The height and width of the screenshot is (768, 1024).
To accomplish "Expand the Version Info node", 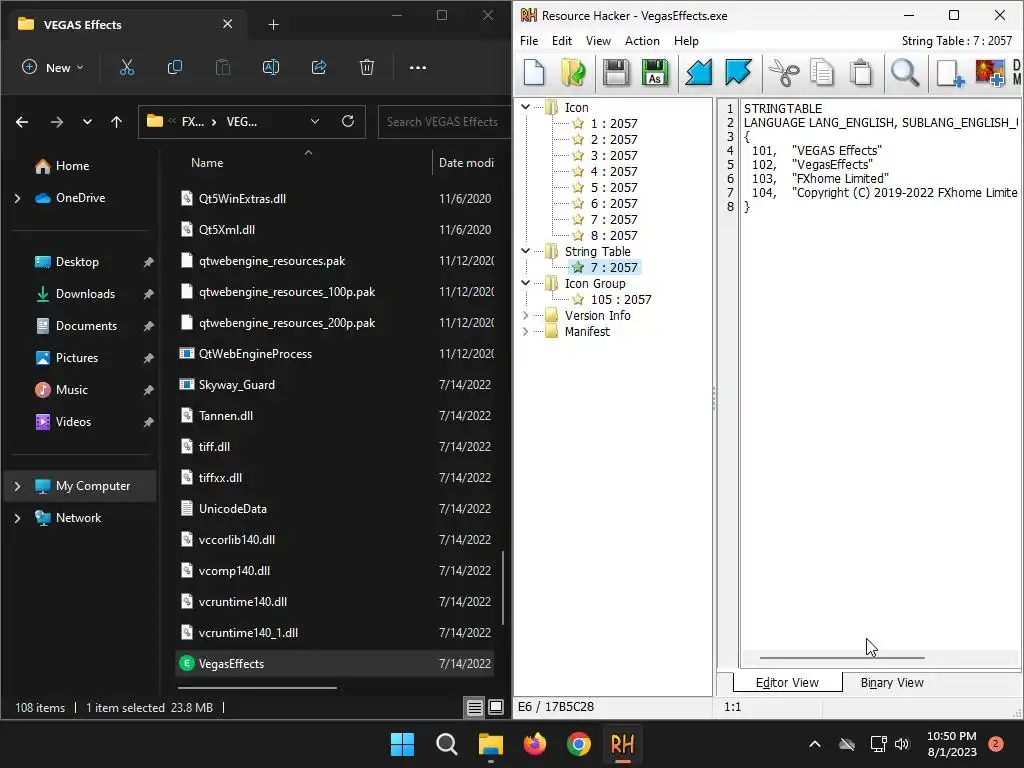I will click(525, 315).
